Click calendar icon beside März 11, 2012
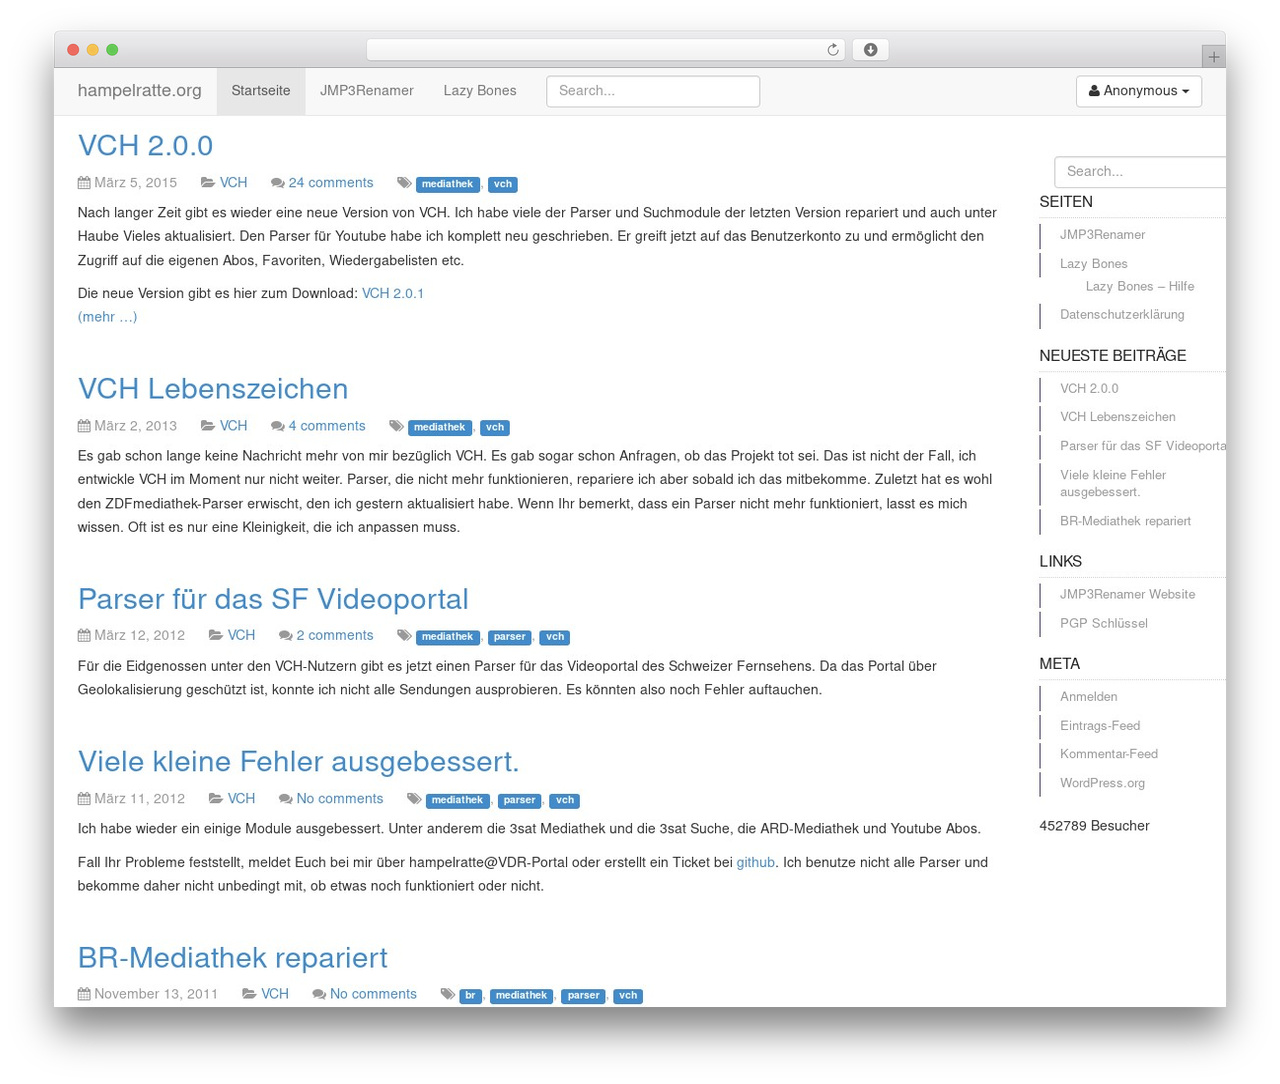Viewport: 1280px width, 1084px height. (x=84, y=799)
